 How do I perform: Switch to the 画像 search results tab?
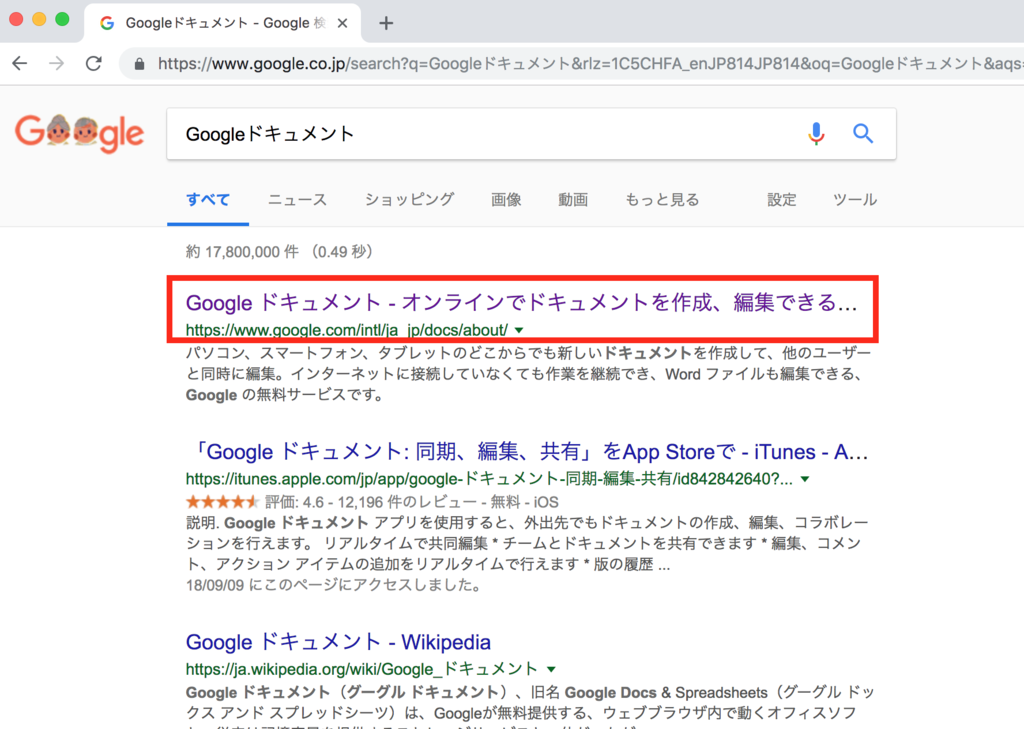[x=506, y=199]
